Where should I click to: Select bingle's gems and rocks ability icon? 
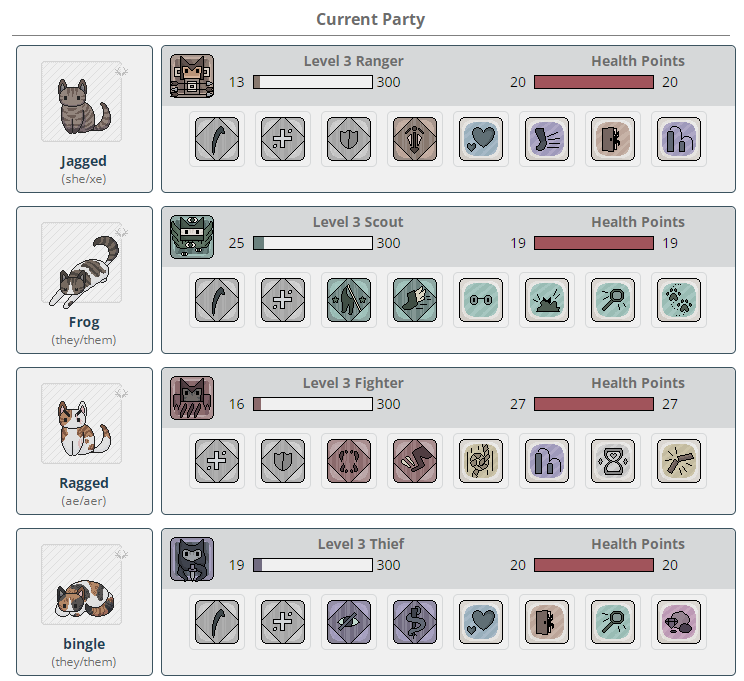click(679, 622)
